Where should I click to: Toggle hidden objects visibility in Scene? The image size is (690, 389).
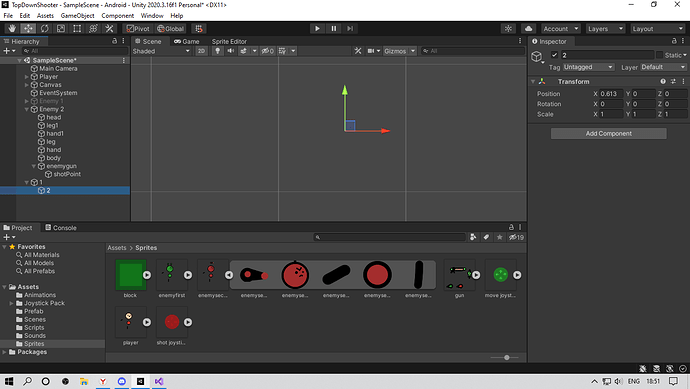(267, 51)
